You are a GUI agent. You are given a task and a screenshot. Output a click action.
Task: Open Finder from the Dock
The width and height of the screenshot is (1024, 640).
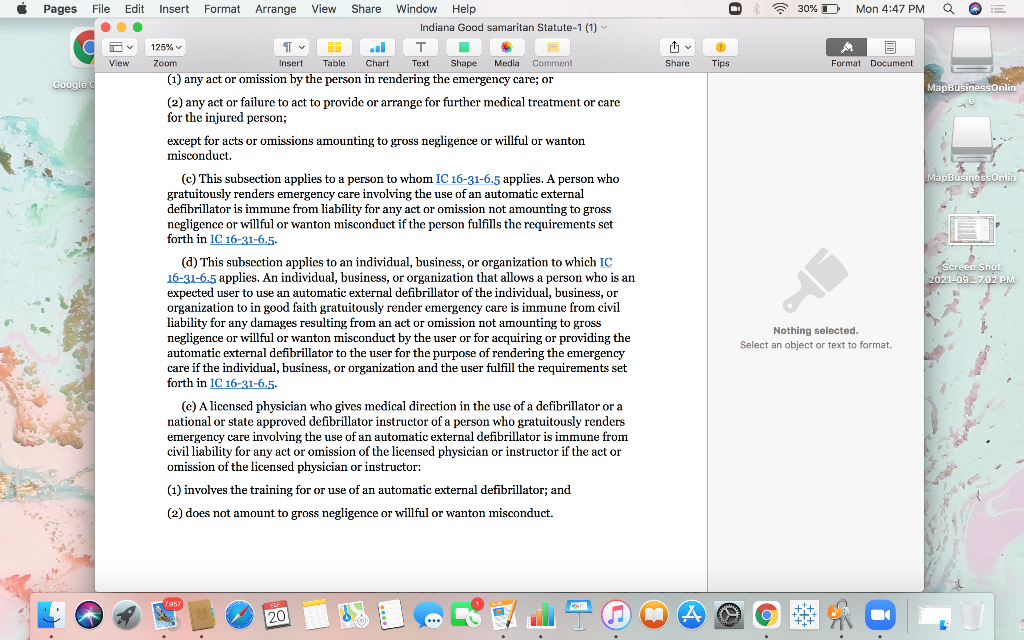[51, 615]
